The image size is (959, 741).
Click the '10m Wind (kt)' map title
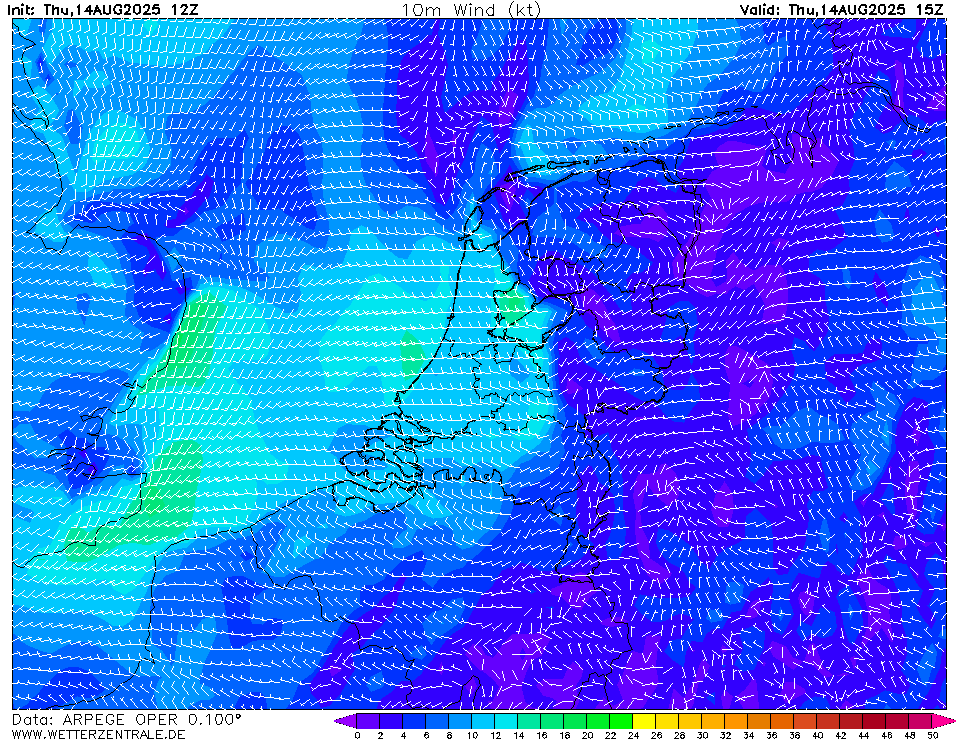click(471, 10)
